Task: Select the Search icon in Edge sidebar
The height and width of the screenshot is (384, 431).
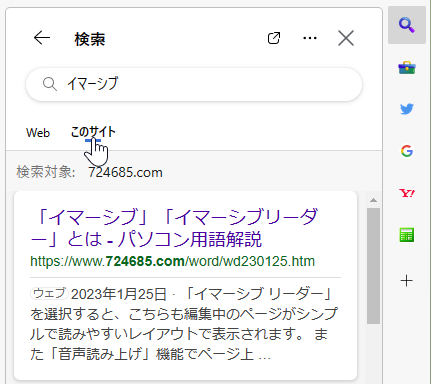Action: (407, 25)
